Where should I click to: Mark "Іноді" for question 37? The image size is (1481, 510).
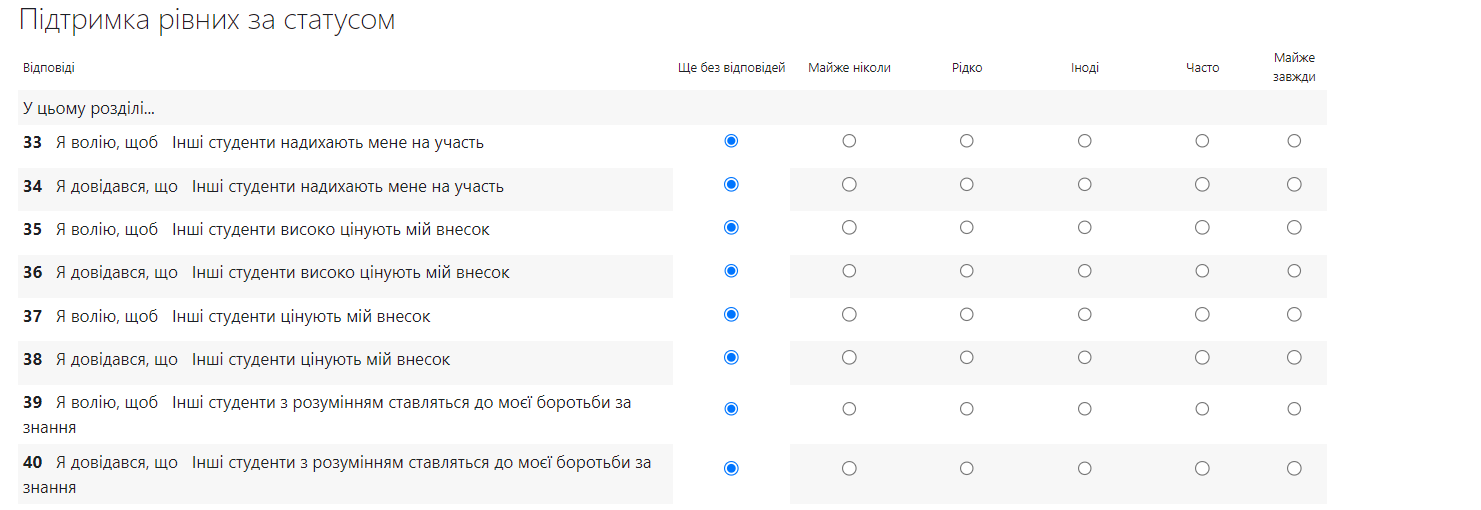point(1085,314)
